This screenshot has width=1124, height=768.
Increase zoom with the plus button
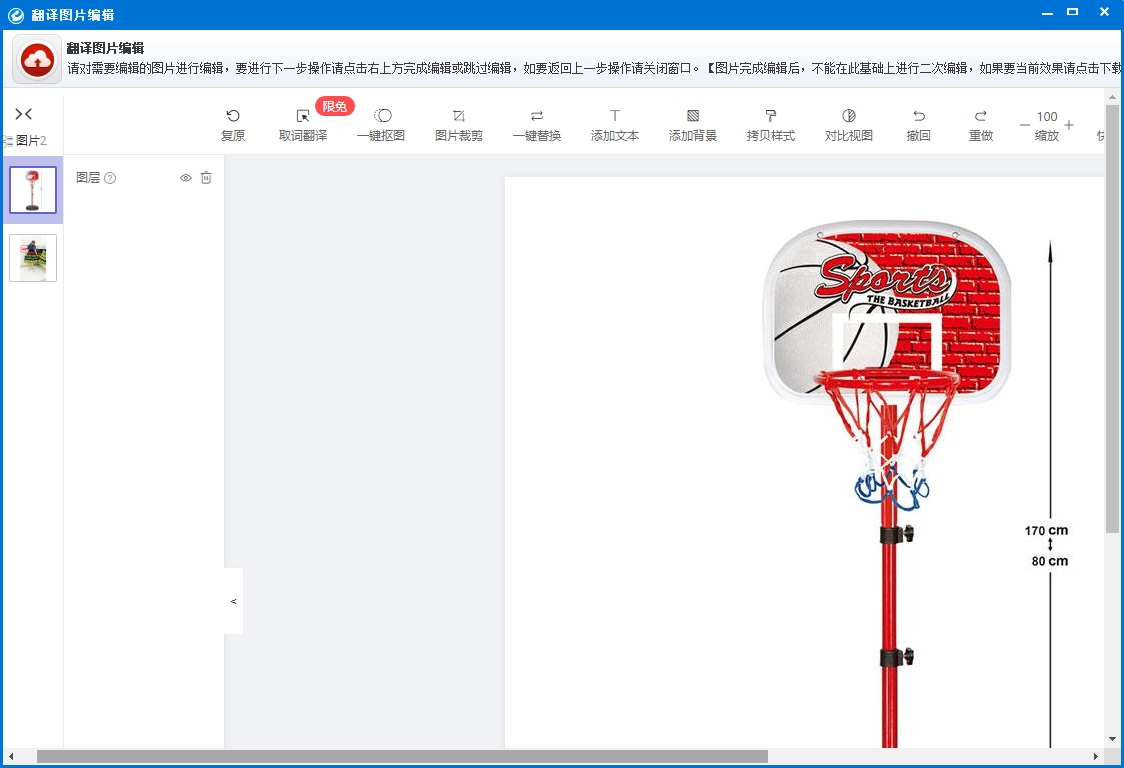[1069, 125]
